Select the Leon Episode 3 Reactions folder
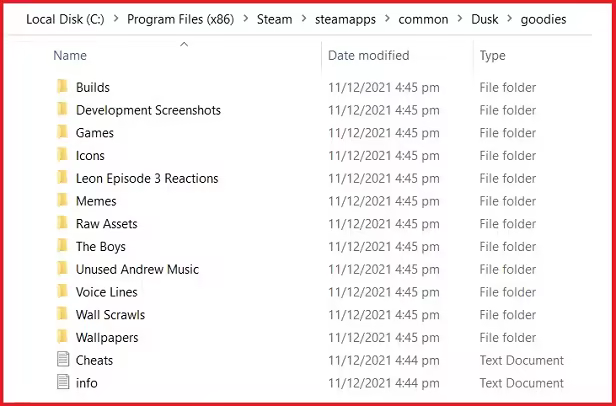The image size is (616, 406). [146, 178]
